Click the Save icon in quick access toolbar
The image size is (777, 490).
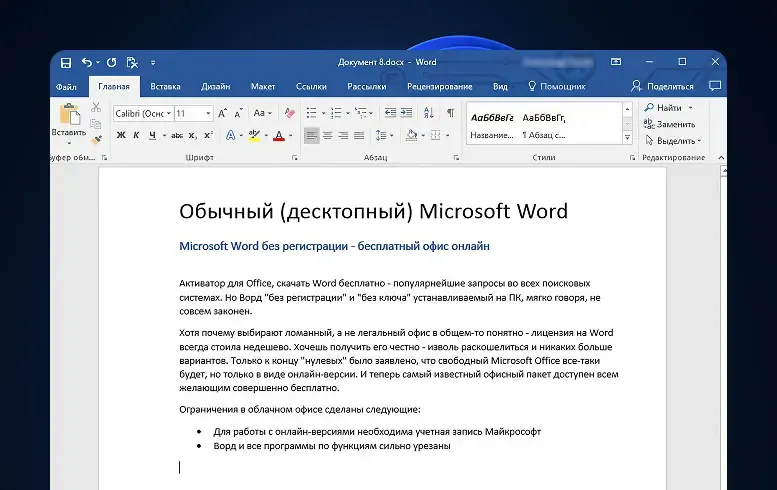65,62
